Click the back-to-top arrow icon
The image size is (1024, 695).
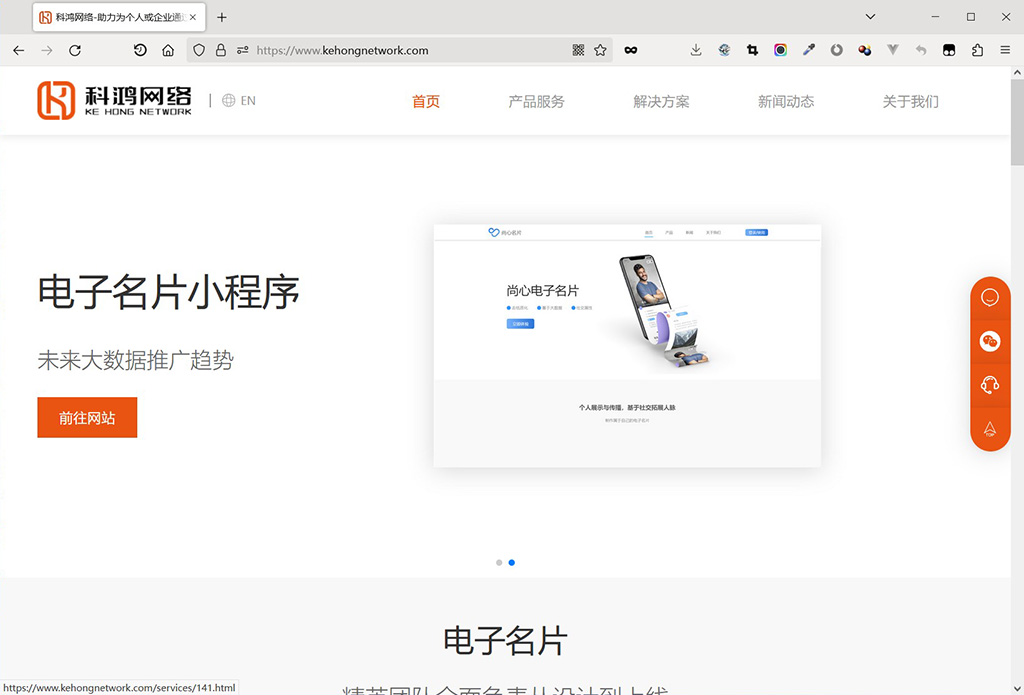990,428
